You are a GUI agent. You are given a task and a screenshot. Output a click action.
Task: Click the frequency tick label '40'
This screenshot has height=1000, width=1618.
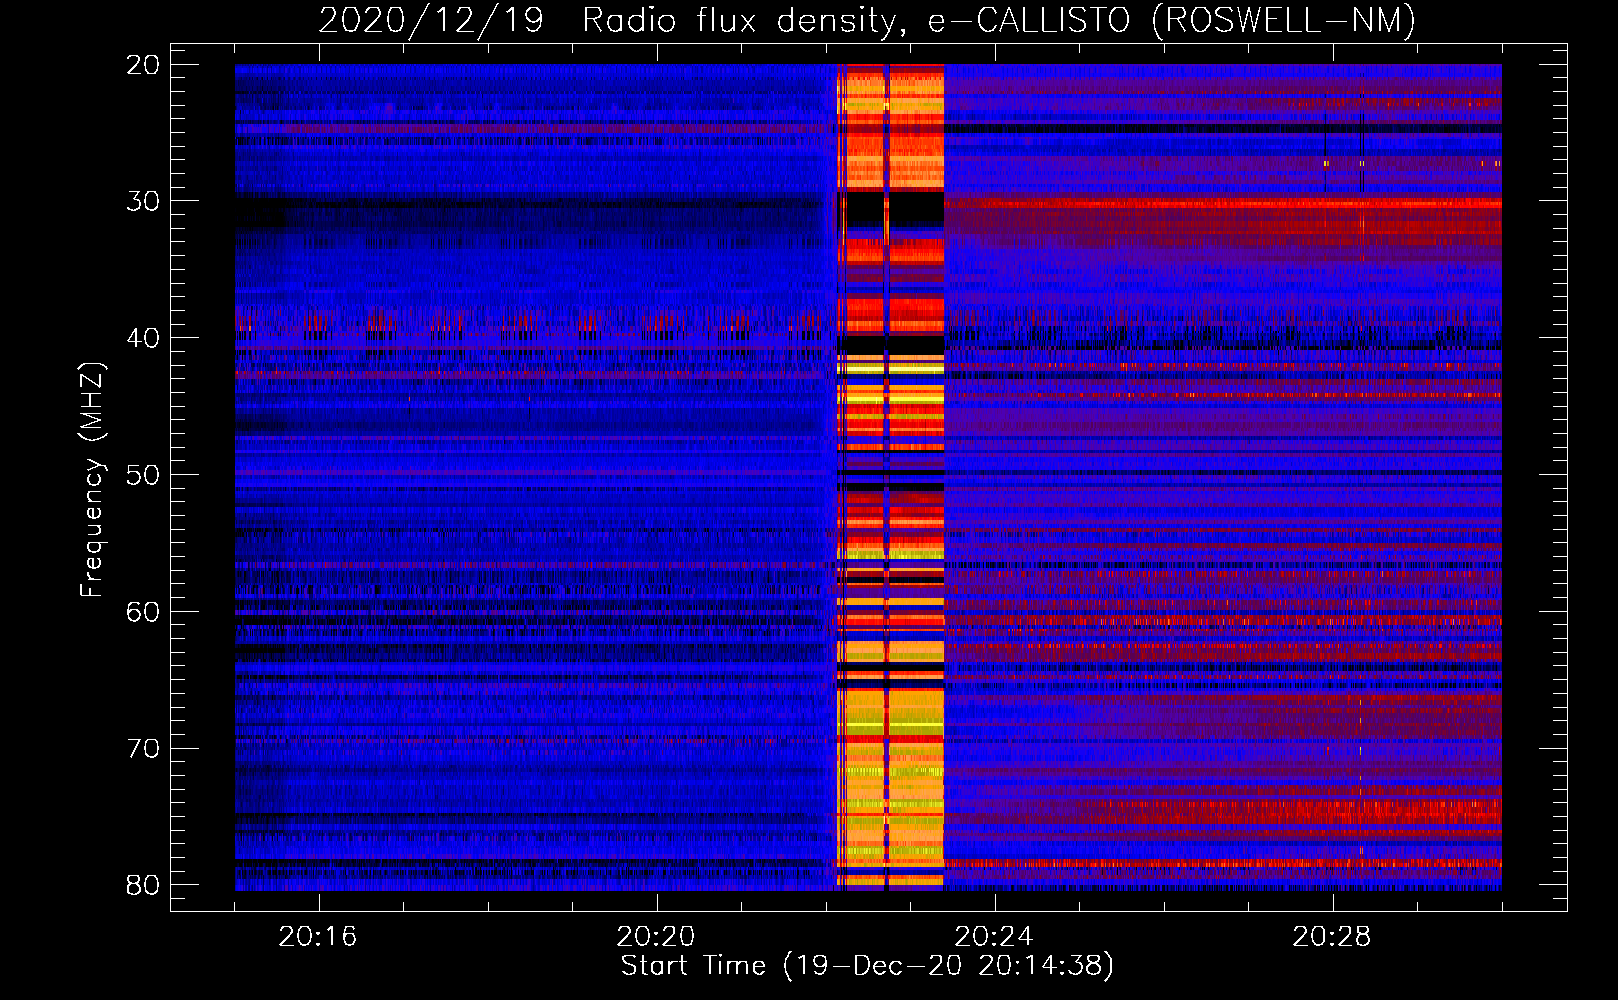point(144,338)
